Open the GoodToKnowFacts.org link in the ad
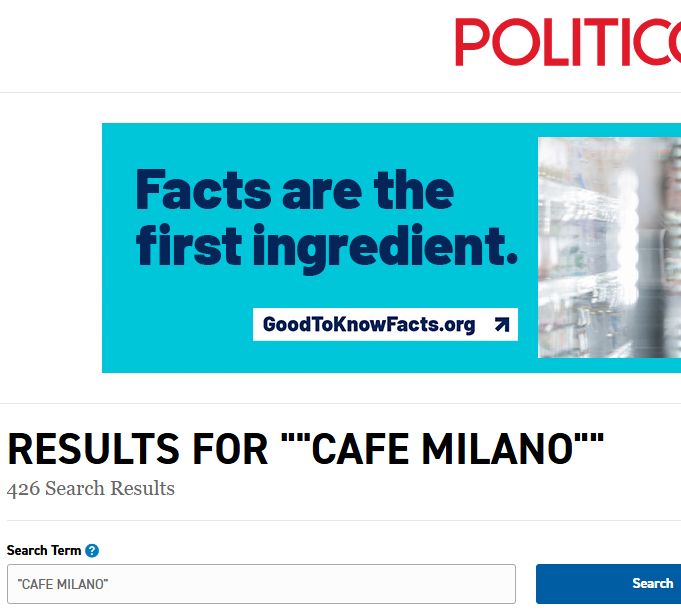The height and width of the screenshot is (613, 681). [x=369, y=324]
